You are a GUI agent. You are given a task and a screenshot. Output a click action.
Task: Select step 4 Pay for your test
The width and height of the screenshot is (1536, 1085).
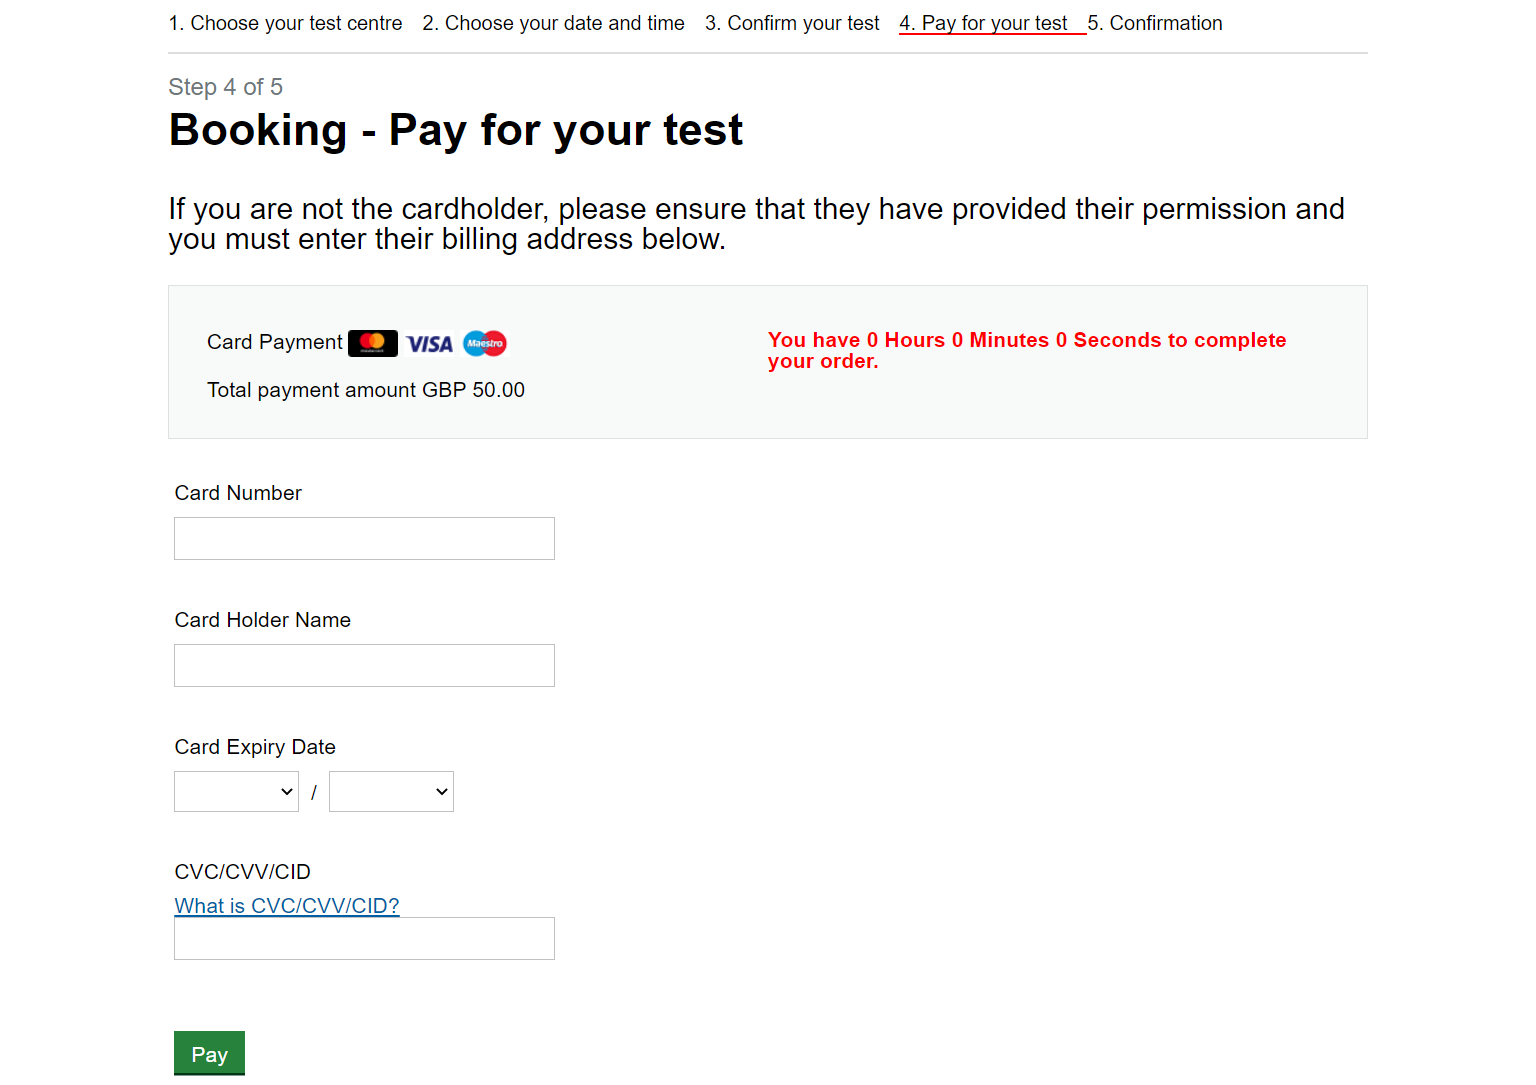coord(984,23)
